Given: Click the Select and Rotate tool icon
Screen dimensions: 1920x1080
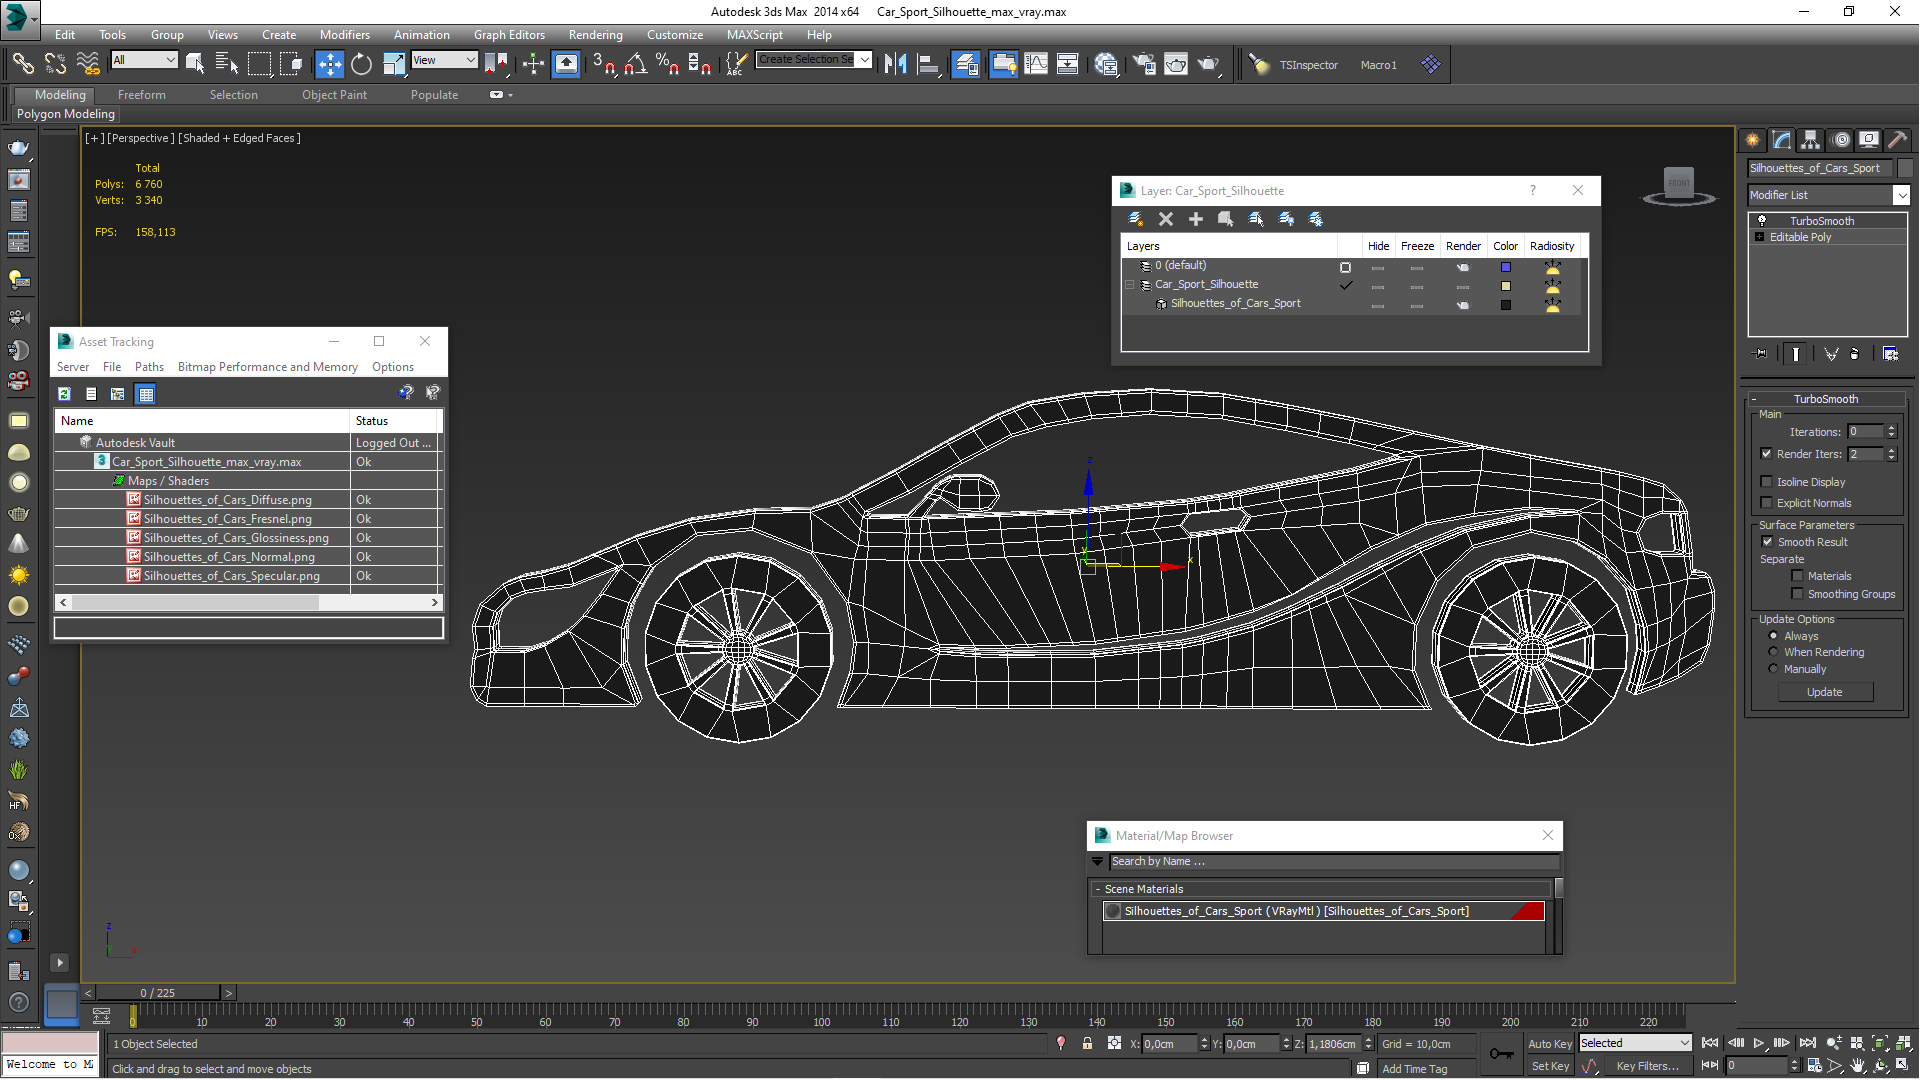Looking at the screenshot, I should (361, 65).
